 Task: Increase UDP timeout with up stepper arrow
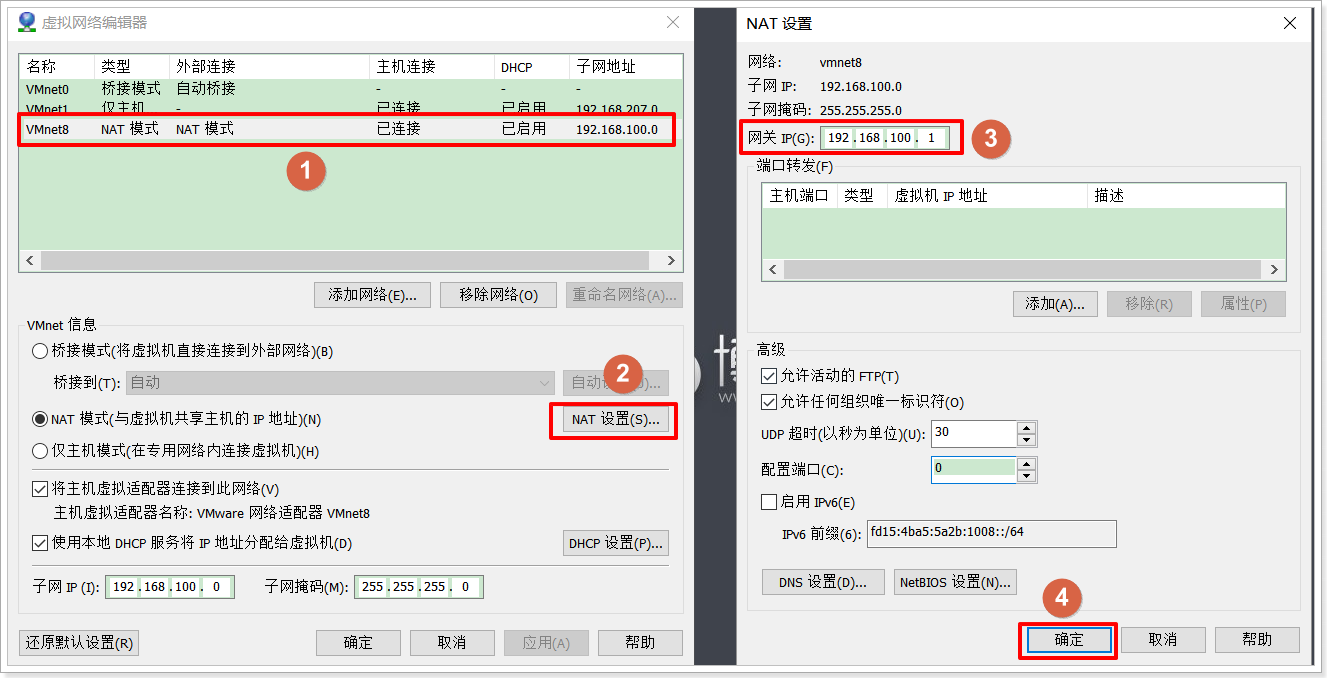pyautogui.click(x=1026, y=428)
